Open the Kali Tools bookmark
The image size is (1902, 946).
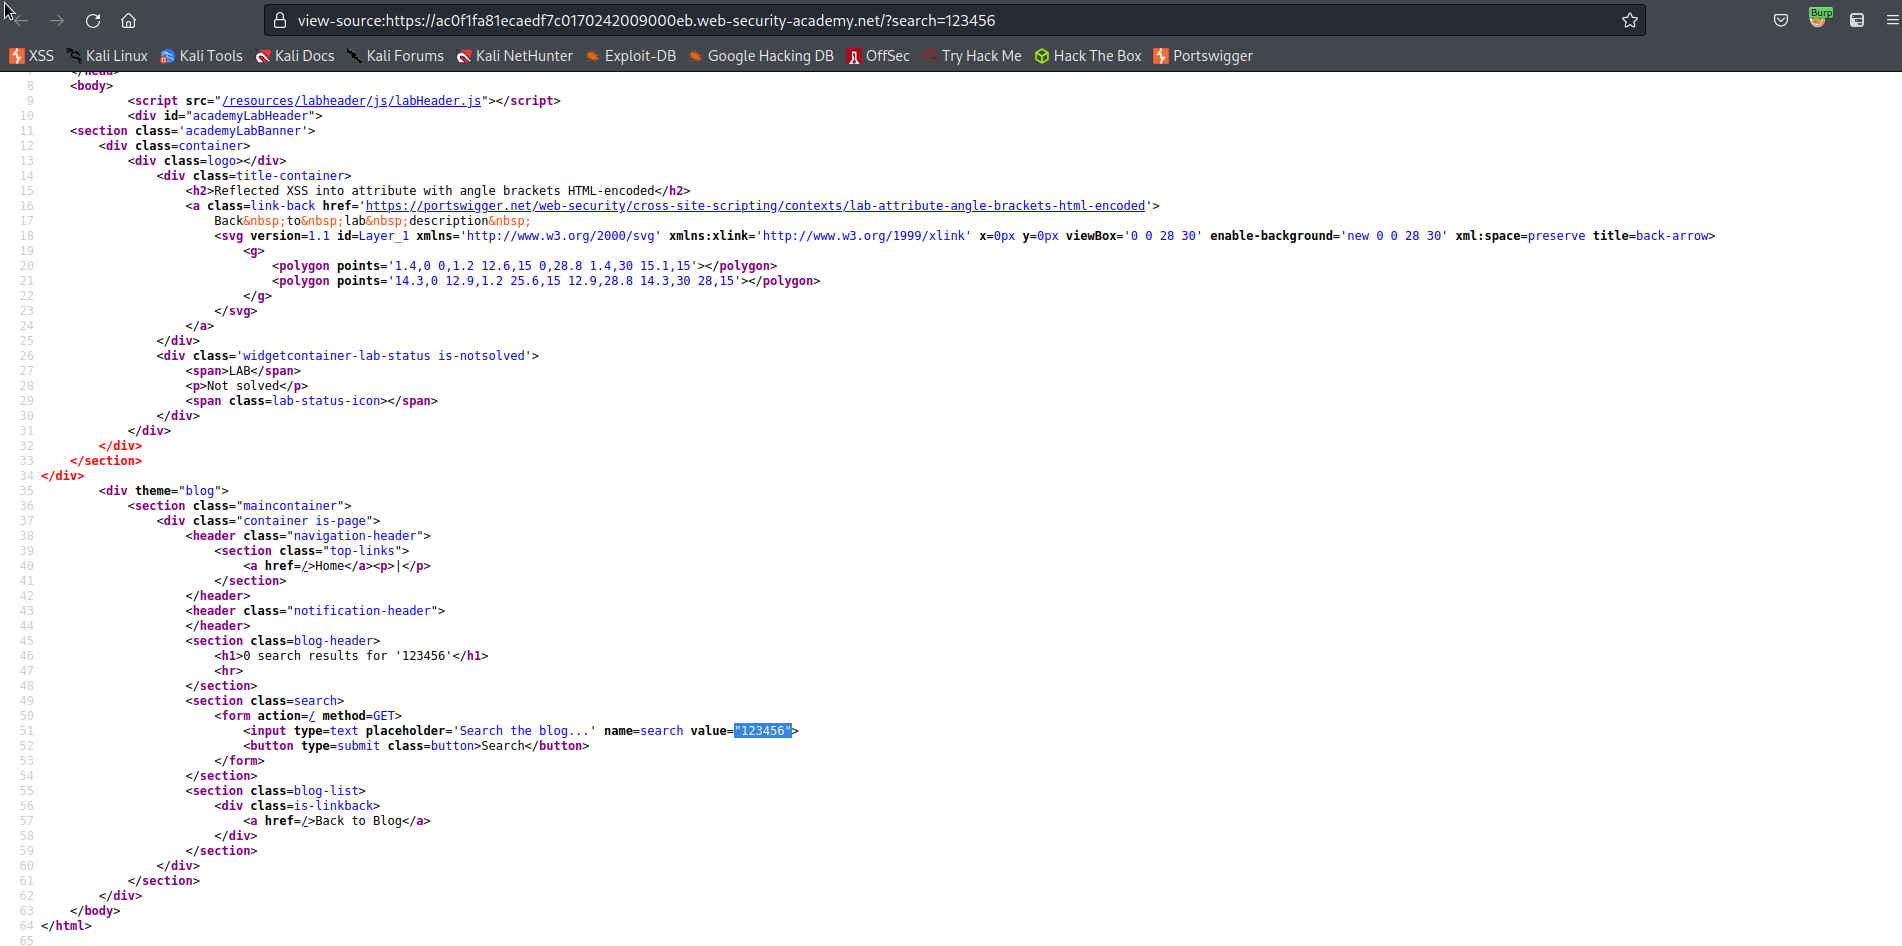201,56
